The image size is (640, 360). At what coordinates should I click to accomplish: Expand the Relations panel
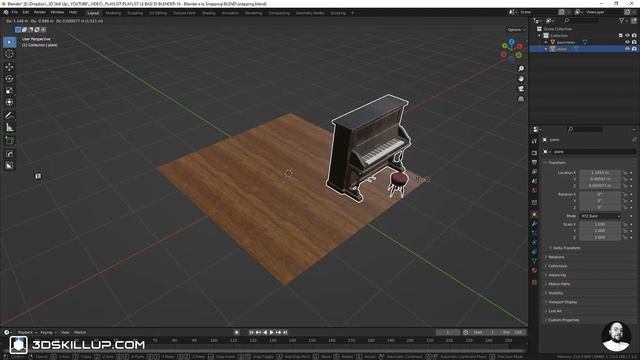[556, 257]
